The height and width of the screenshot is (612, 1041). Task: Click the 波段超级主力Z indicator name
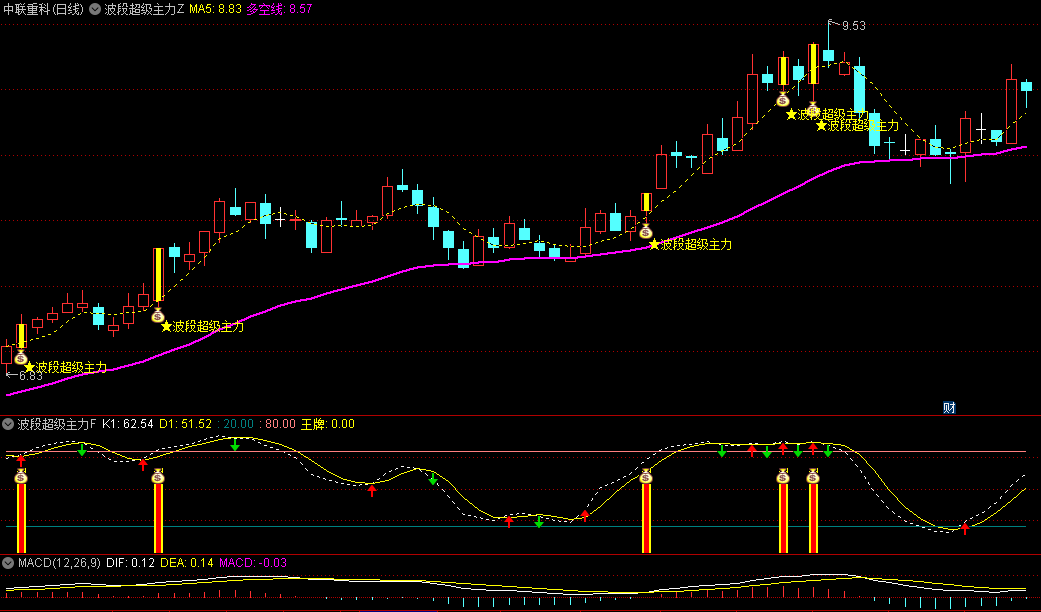(144, 9)
